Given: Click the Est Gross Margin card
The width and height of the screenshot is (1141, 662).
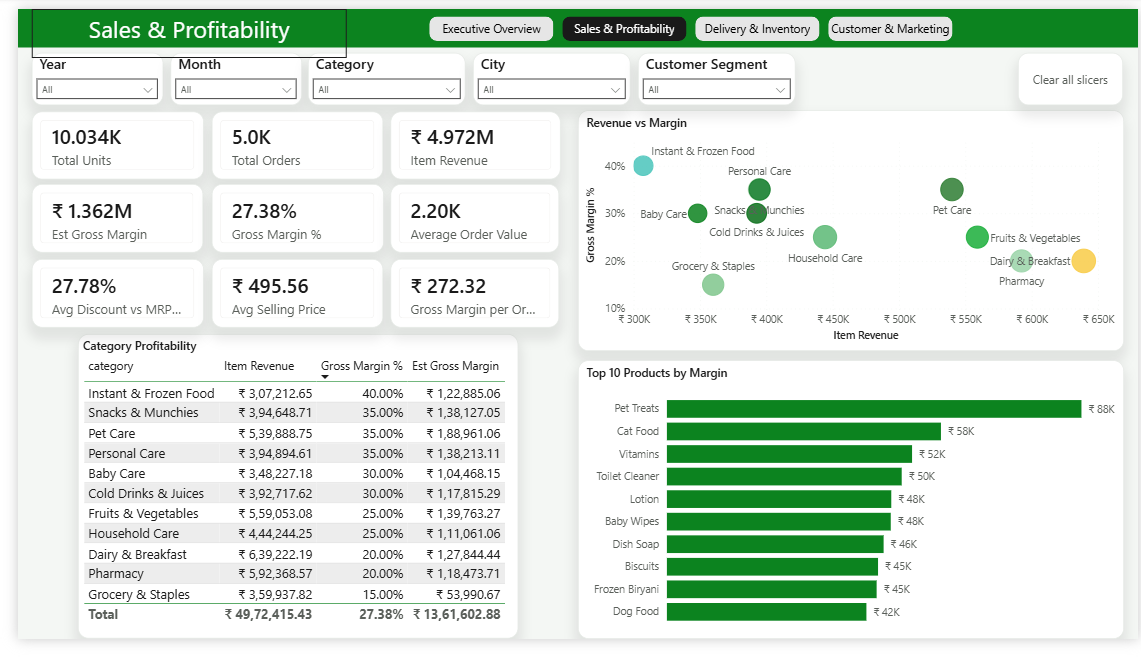Looking at the screenshot, I should tap(117, 219).
